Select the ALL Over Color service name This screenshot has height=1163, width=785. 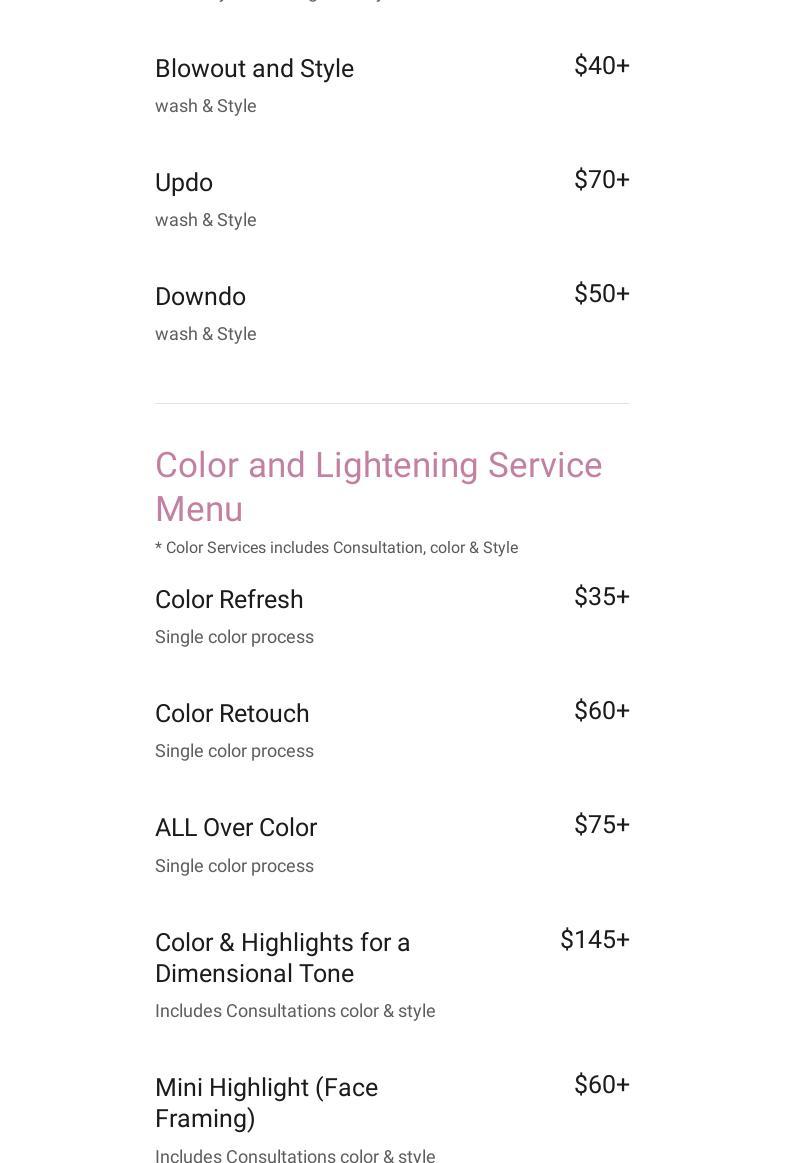(236, 827)
